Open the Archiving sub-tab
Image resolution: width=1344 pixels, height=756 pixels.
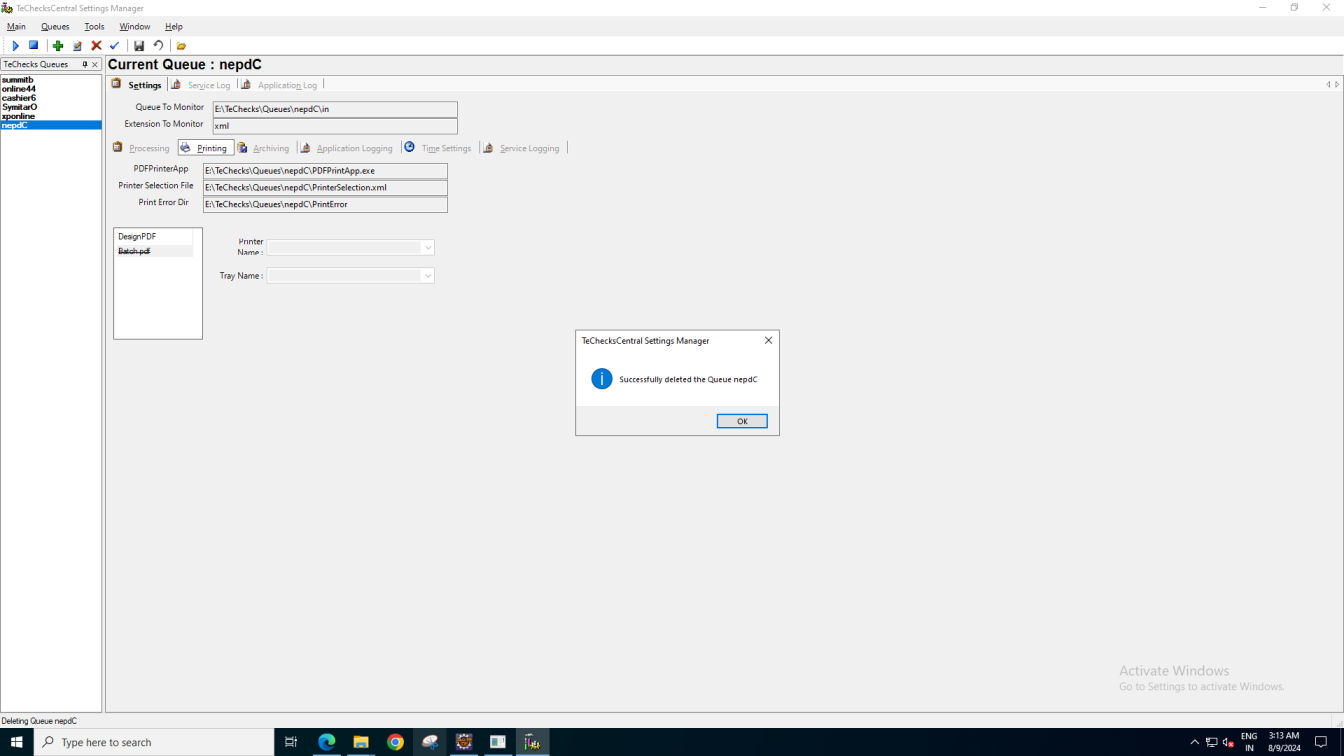pyautogui.click(x=270, y=148)
